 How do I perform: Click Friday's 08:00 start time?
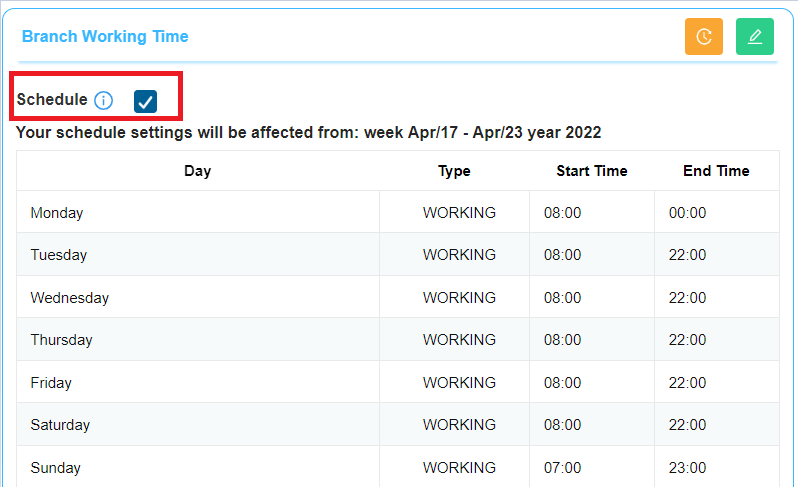(x=562, y=383)
